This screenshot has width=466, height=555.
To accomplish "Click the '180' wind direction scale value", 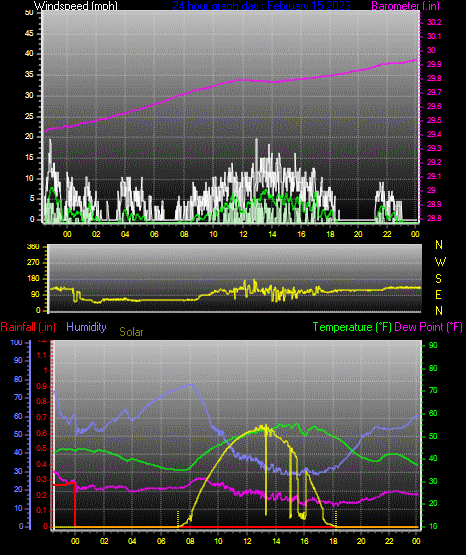I will pos(34,279).
